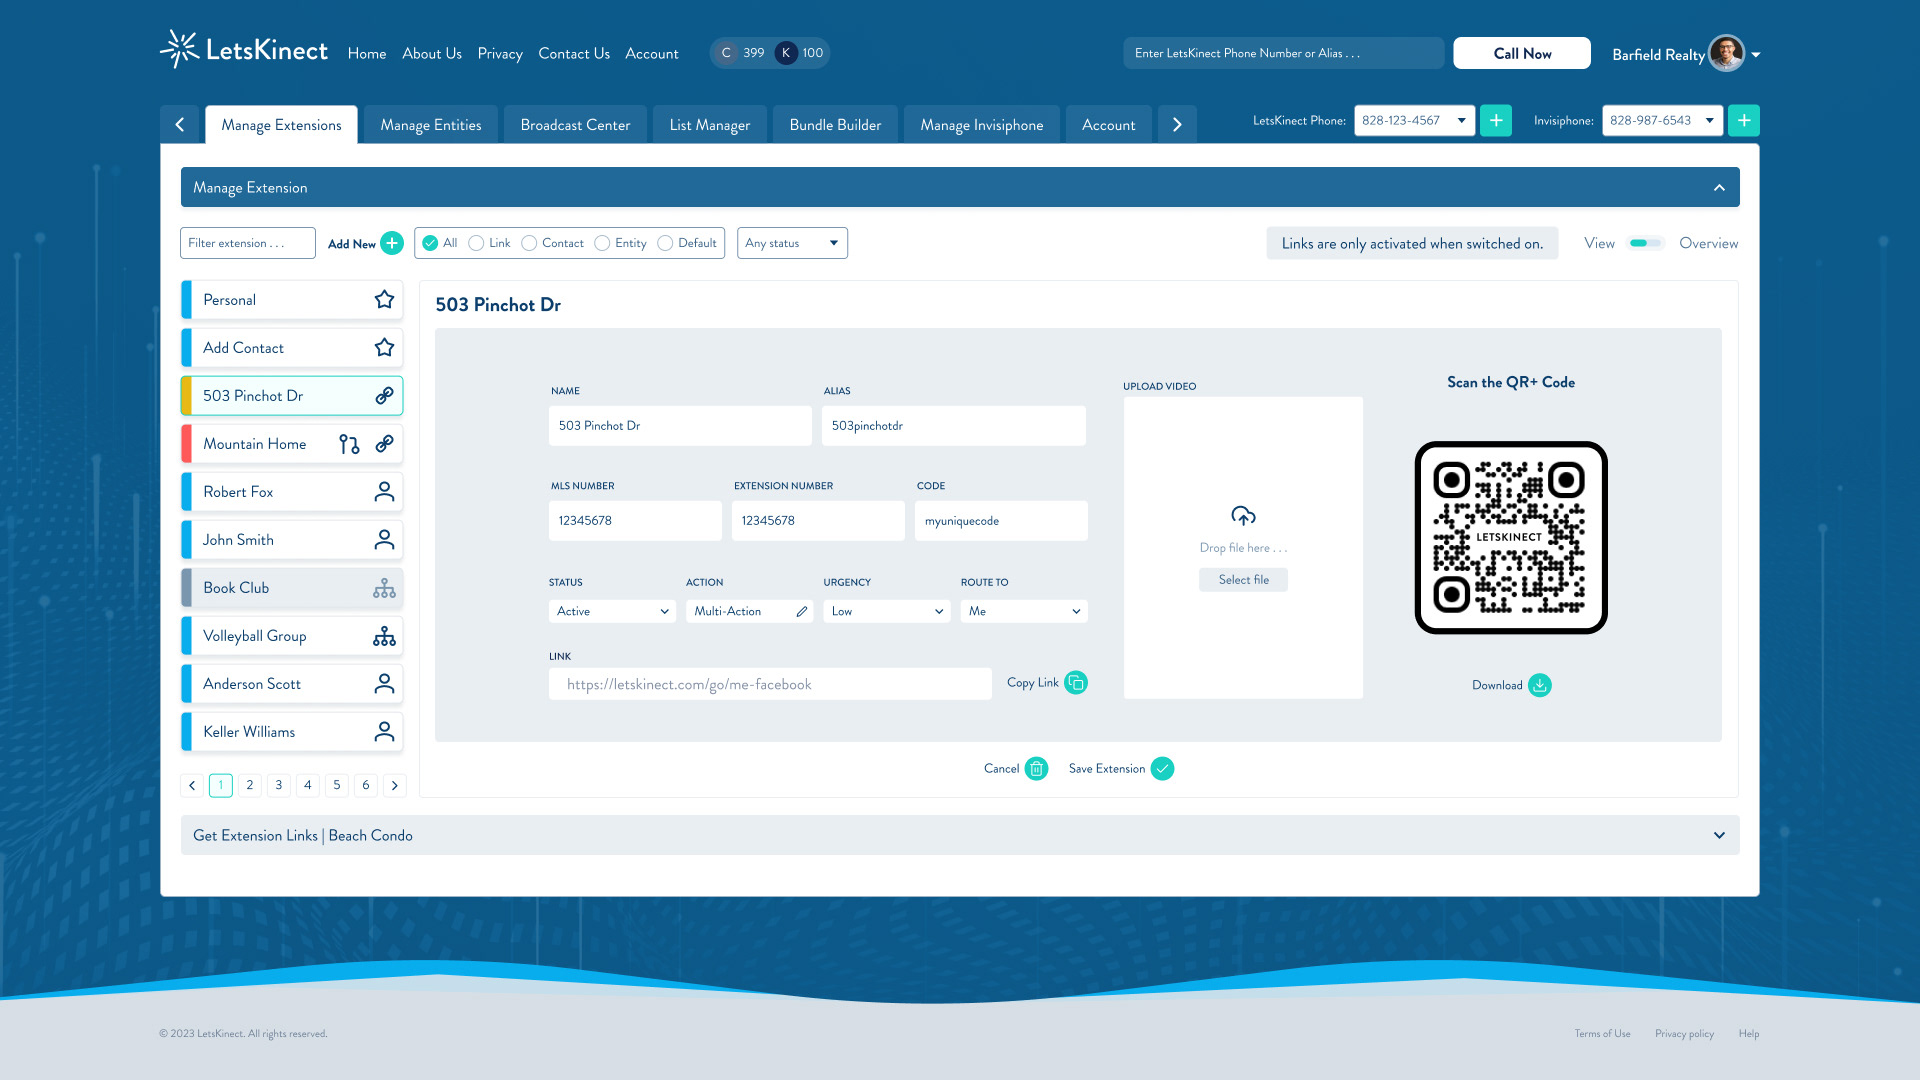Open the Urgency dropdown showing Low
Screen dimensions: 1920x1080
886,611
